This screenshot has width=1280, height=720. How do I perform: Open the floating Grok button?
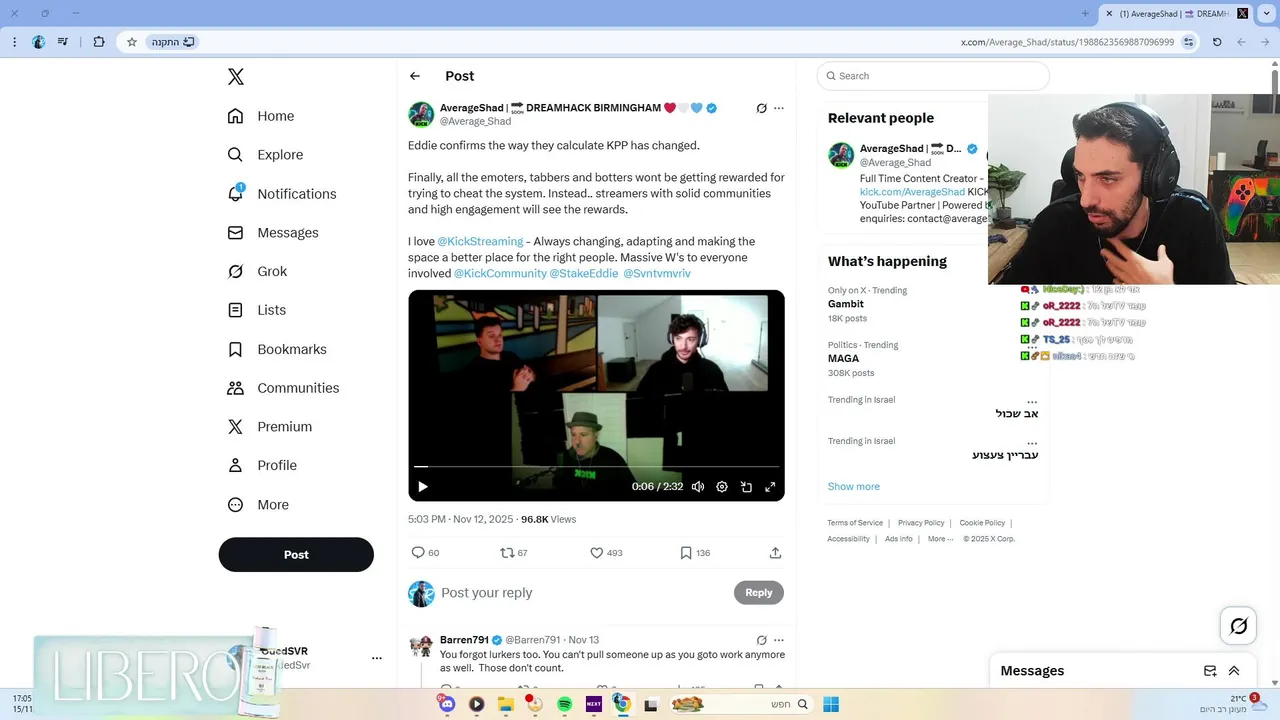pyautogui.click(x=1239, y=626)
